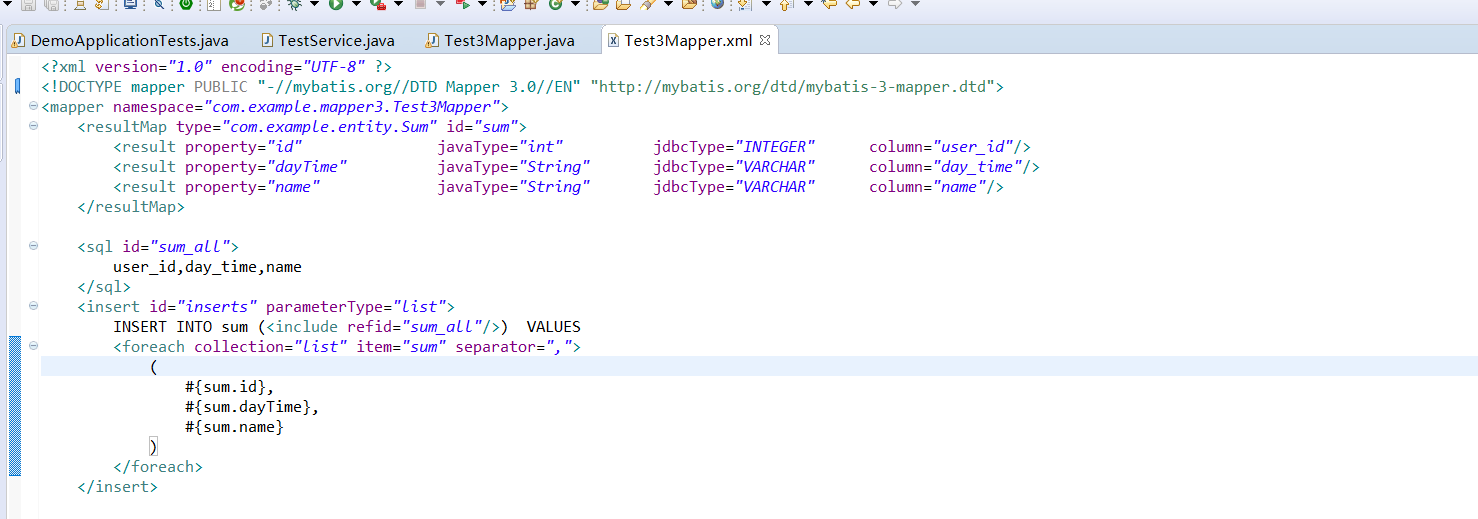Click the Save toolbar icon

(28, 5)
